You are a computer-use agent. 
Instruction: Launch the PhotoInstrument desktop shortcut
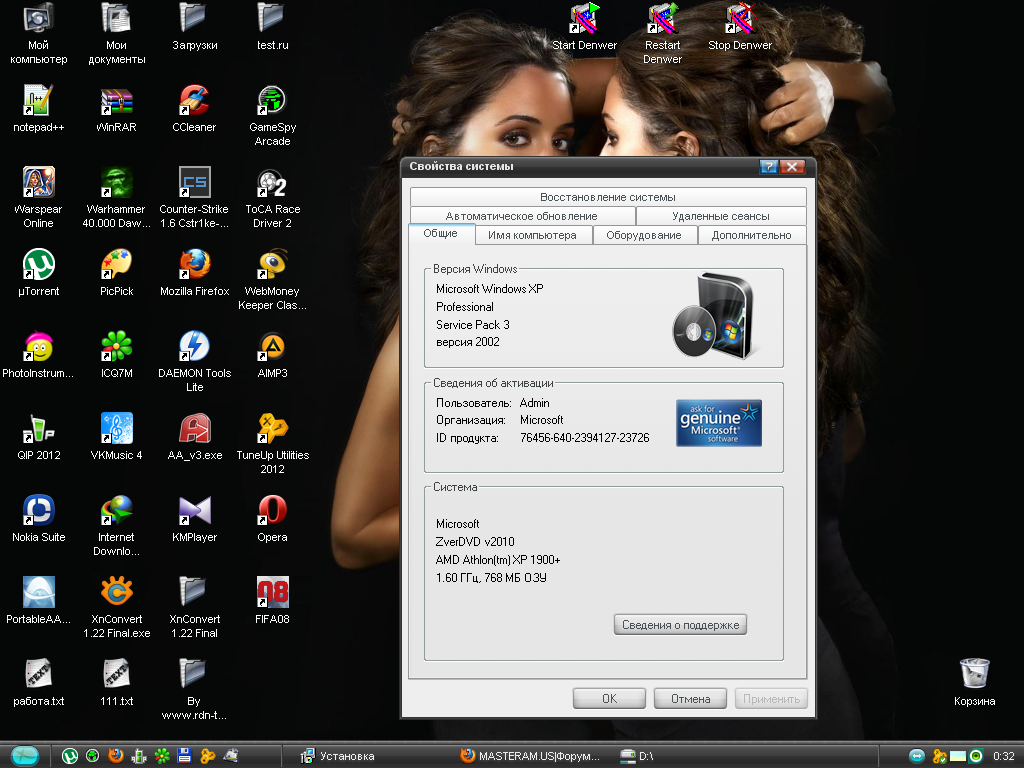(39, 355)
